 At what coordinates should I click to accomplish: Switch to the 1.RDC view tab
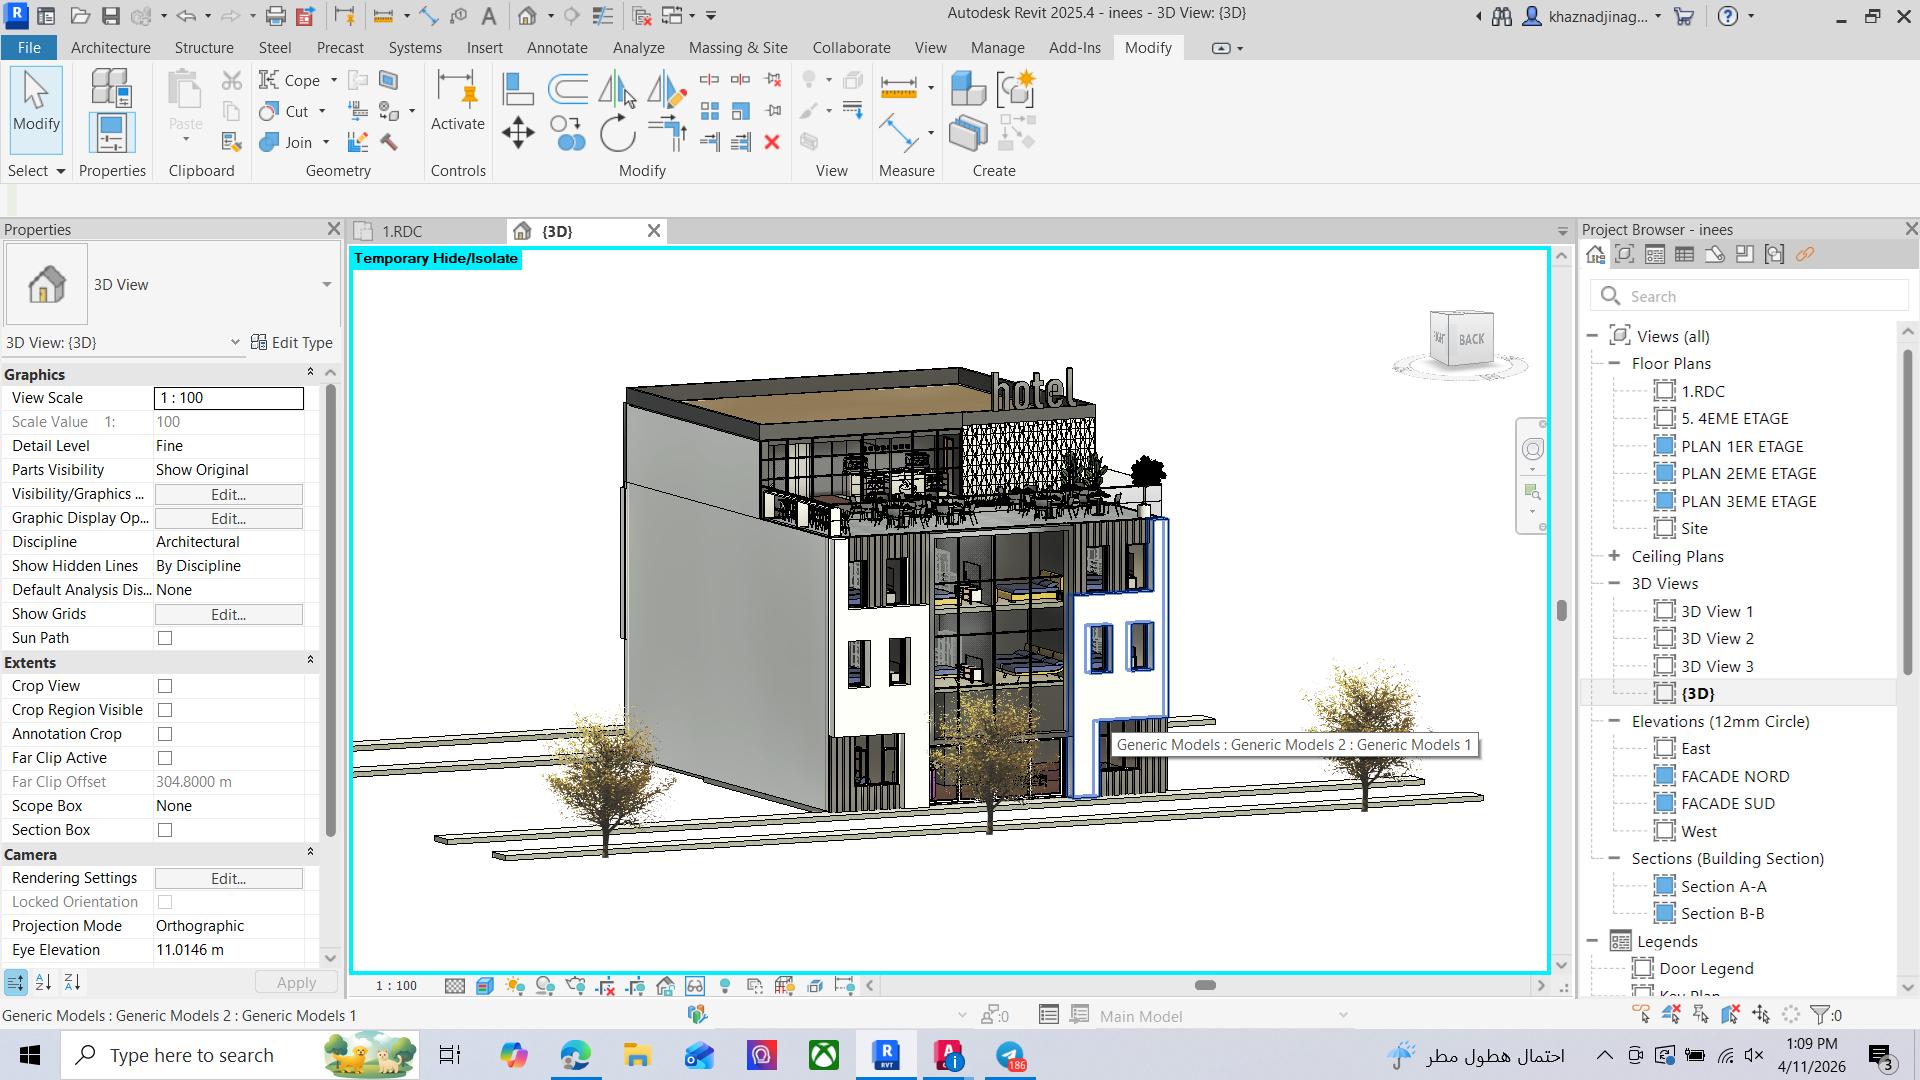[x=402, y=231]
